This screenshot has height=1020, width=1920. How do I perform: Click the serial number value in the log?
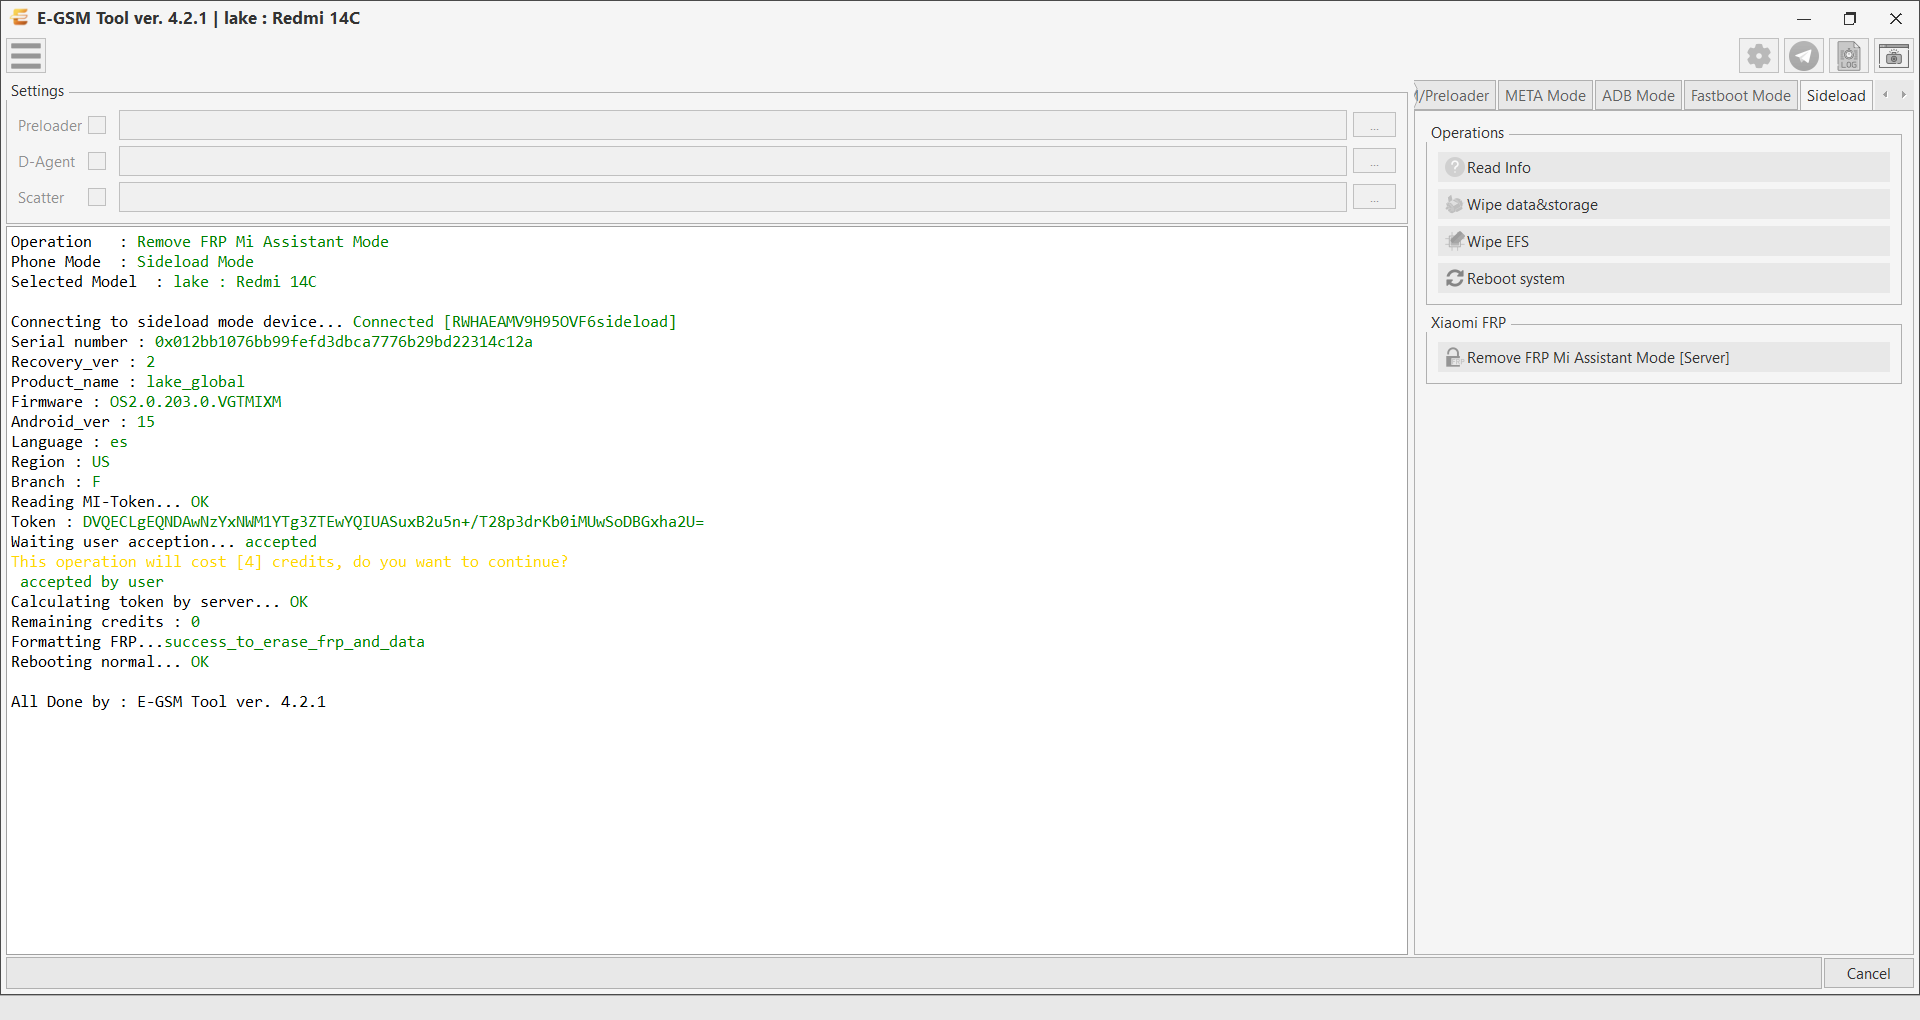[343, 342]
